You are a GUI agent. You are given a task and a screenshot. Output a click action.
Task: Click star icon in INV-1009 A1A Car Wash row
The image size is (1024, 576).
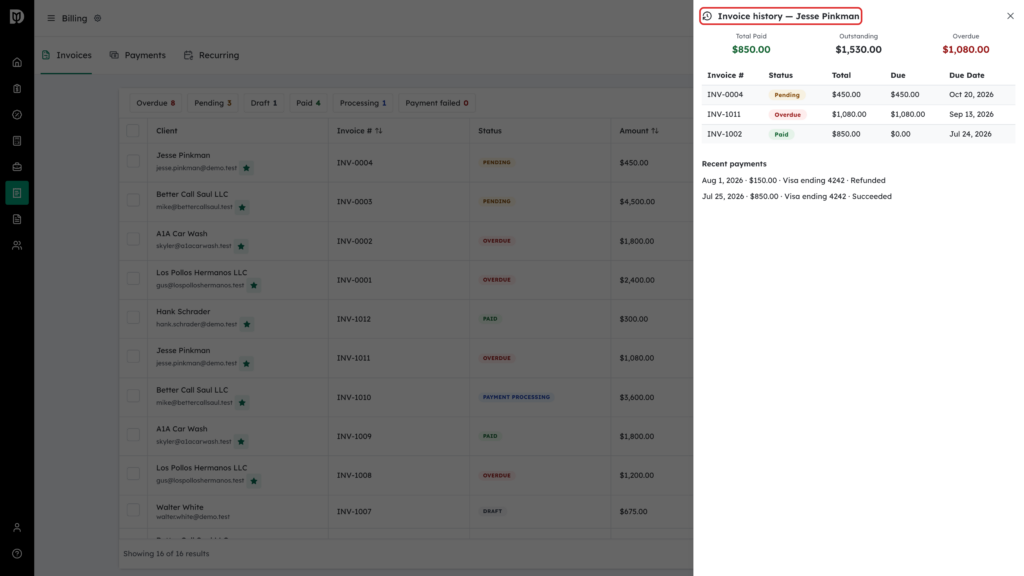pyautogui.click(x=241, y=442)
